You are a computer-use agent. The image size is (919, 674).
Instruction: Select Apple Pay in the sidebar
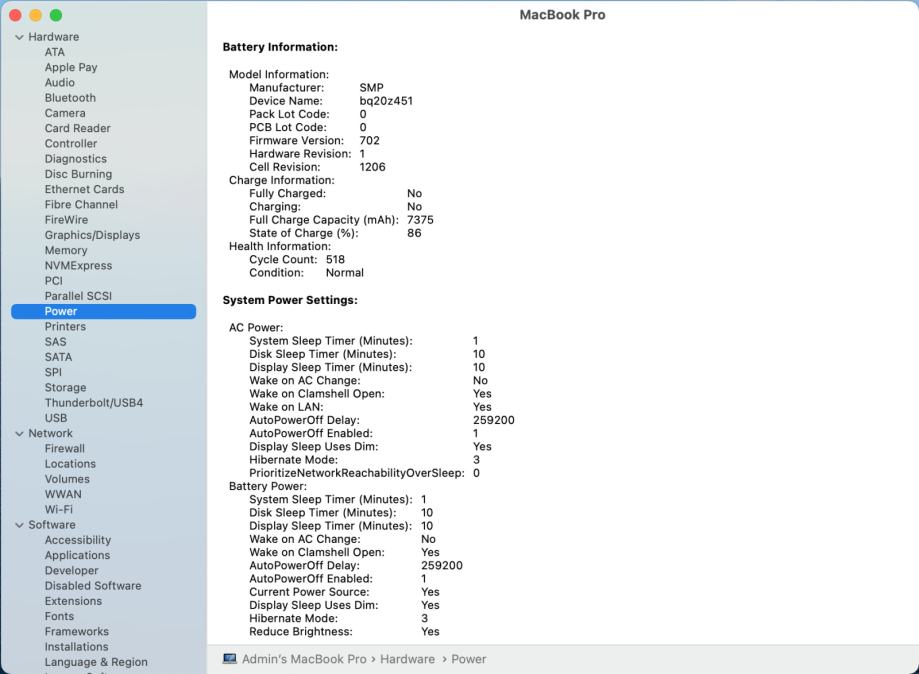pos(71,67)
